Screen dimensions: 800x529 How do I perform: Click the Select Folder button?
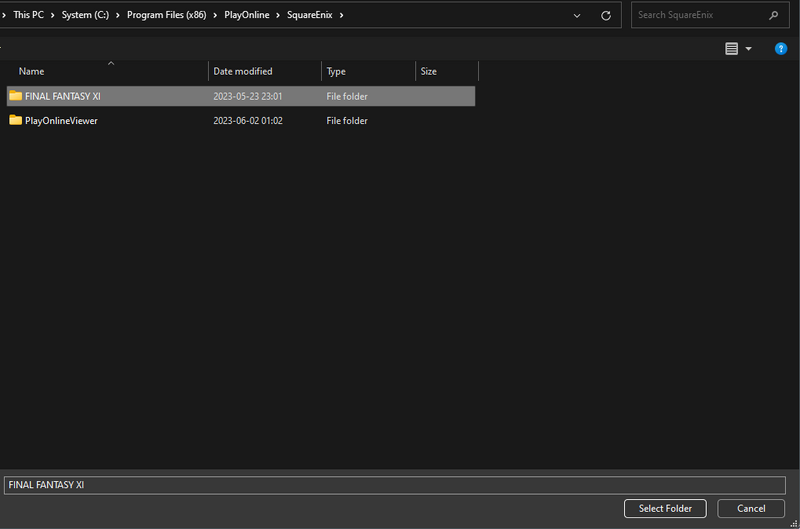pos(665,509)
